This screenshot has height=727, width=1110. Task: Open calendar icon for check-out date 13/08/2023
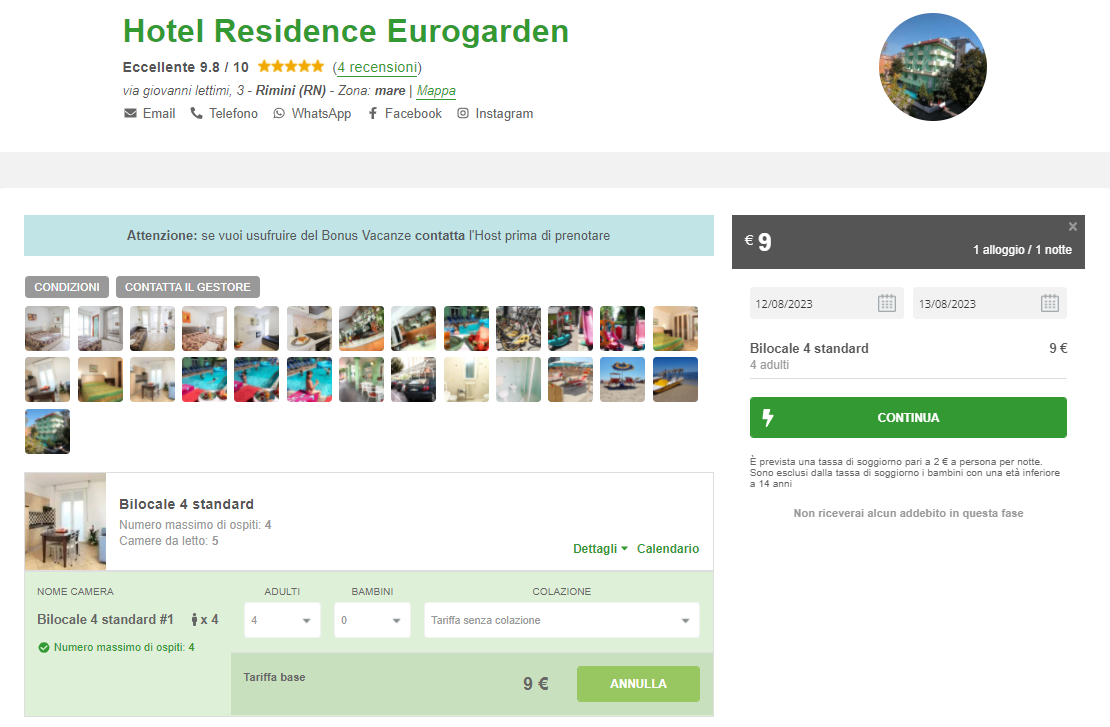(1050, 303)
